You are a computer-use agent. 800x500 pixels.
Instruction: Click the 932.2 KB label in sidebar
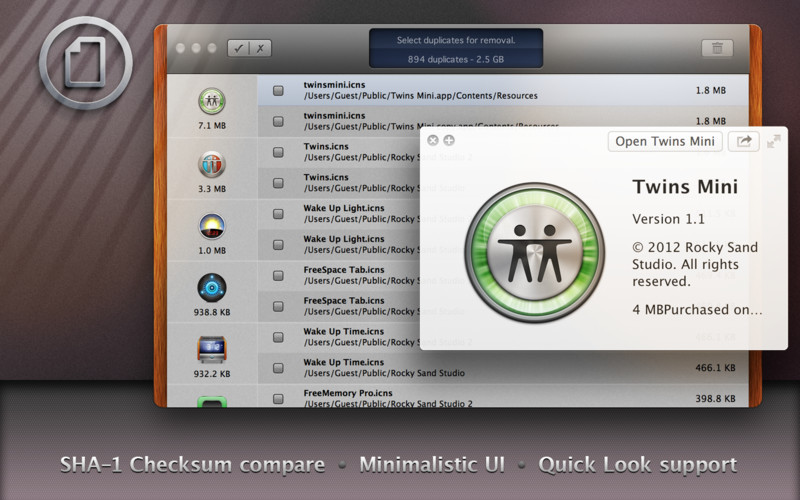point(212,374)
